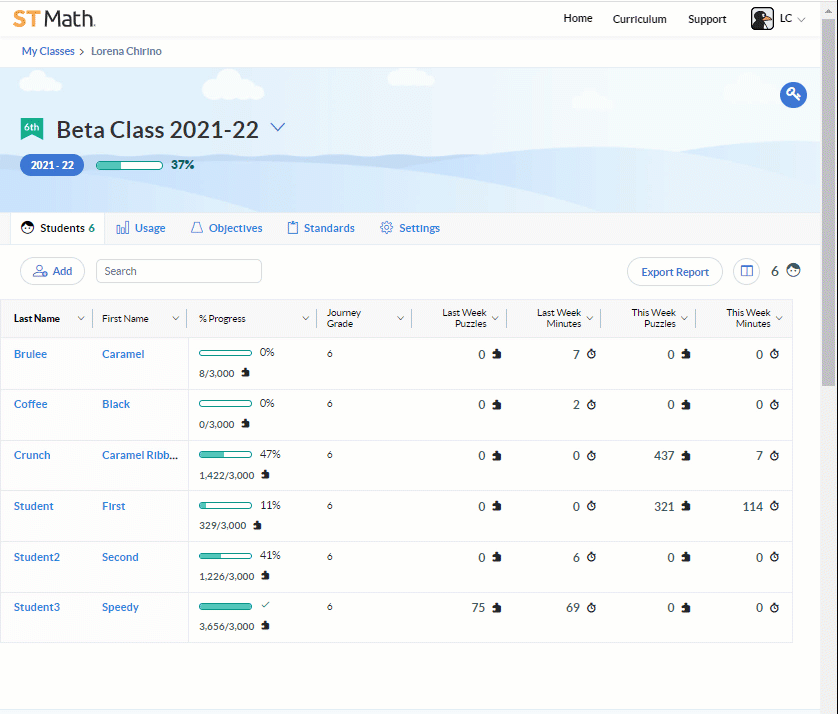Open the Curriculum menu item
This screenshot has width=838, height=714.
click(x=639, y=19)
